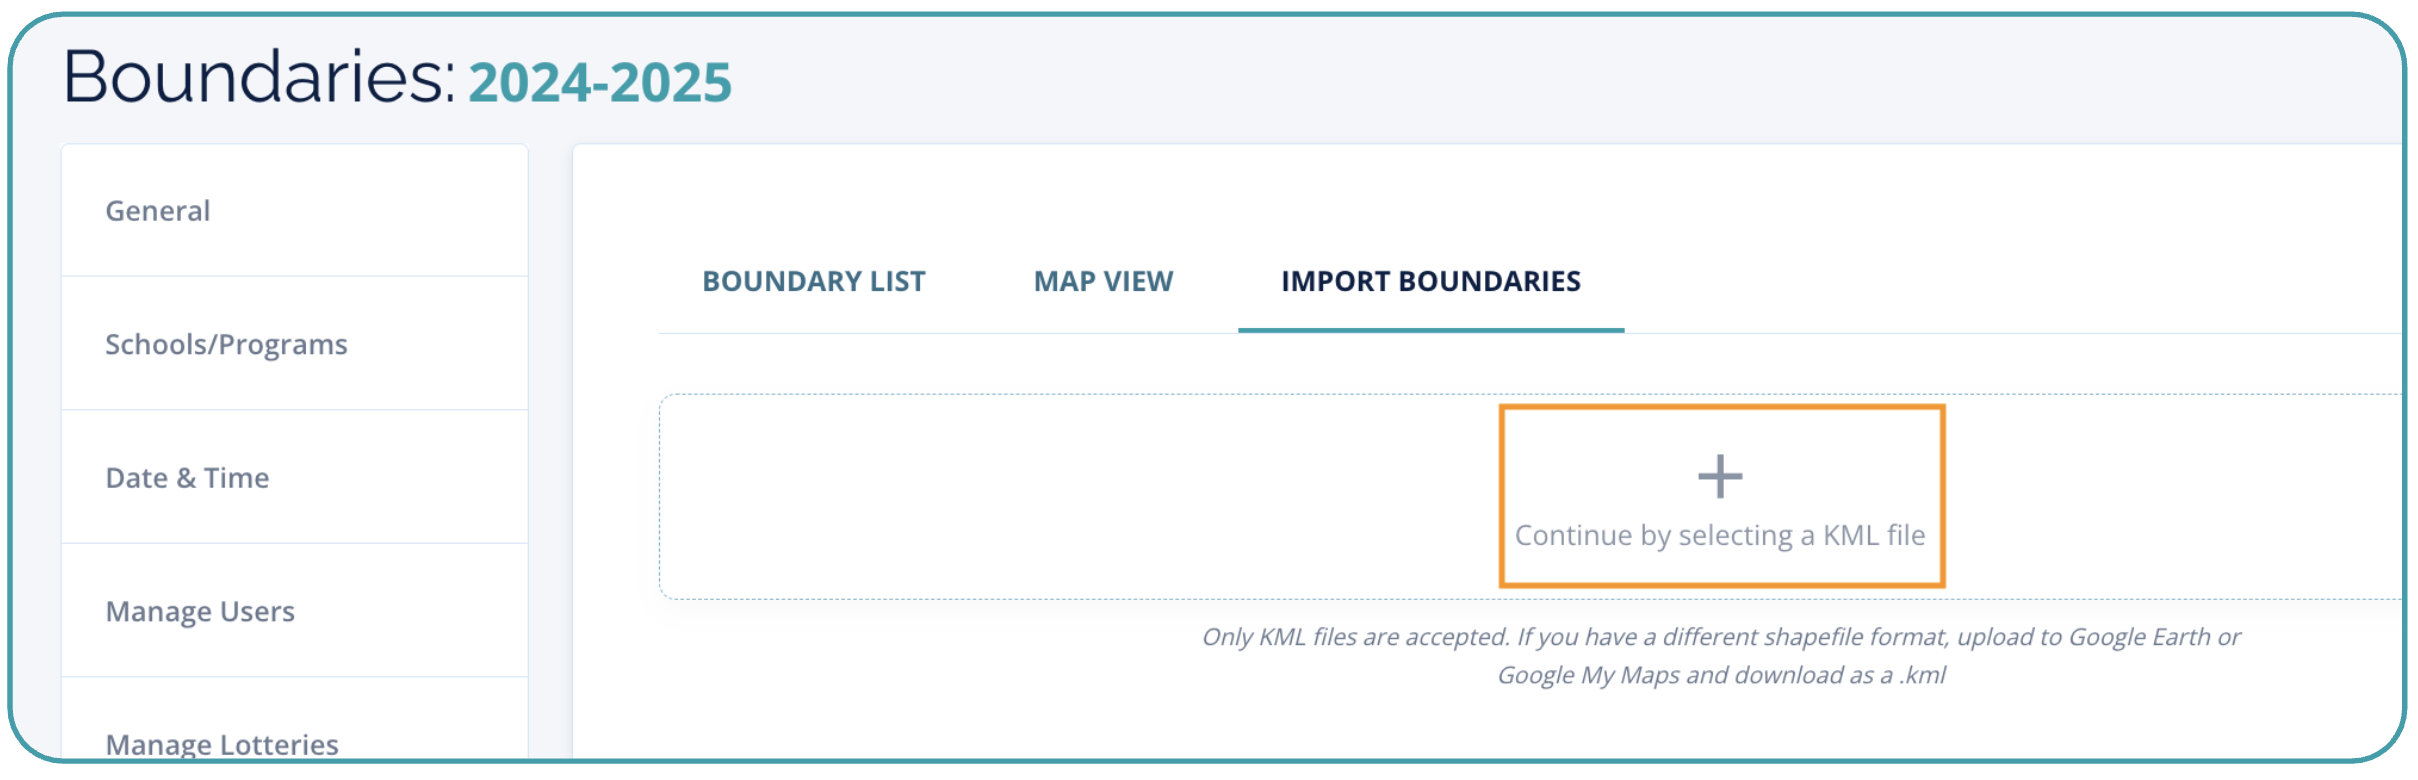2418x780 pixels.
Task: Open Manage Lotteries in the sidebar
Action: 222,743
